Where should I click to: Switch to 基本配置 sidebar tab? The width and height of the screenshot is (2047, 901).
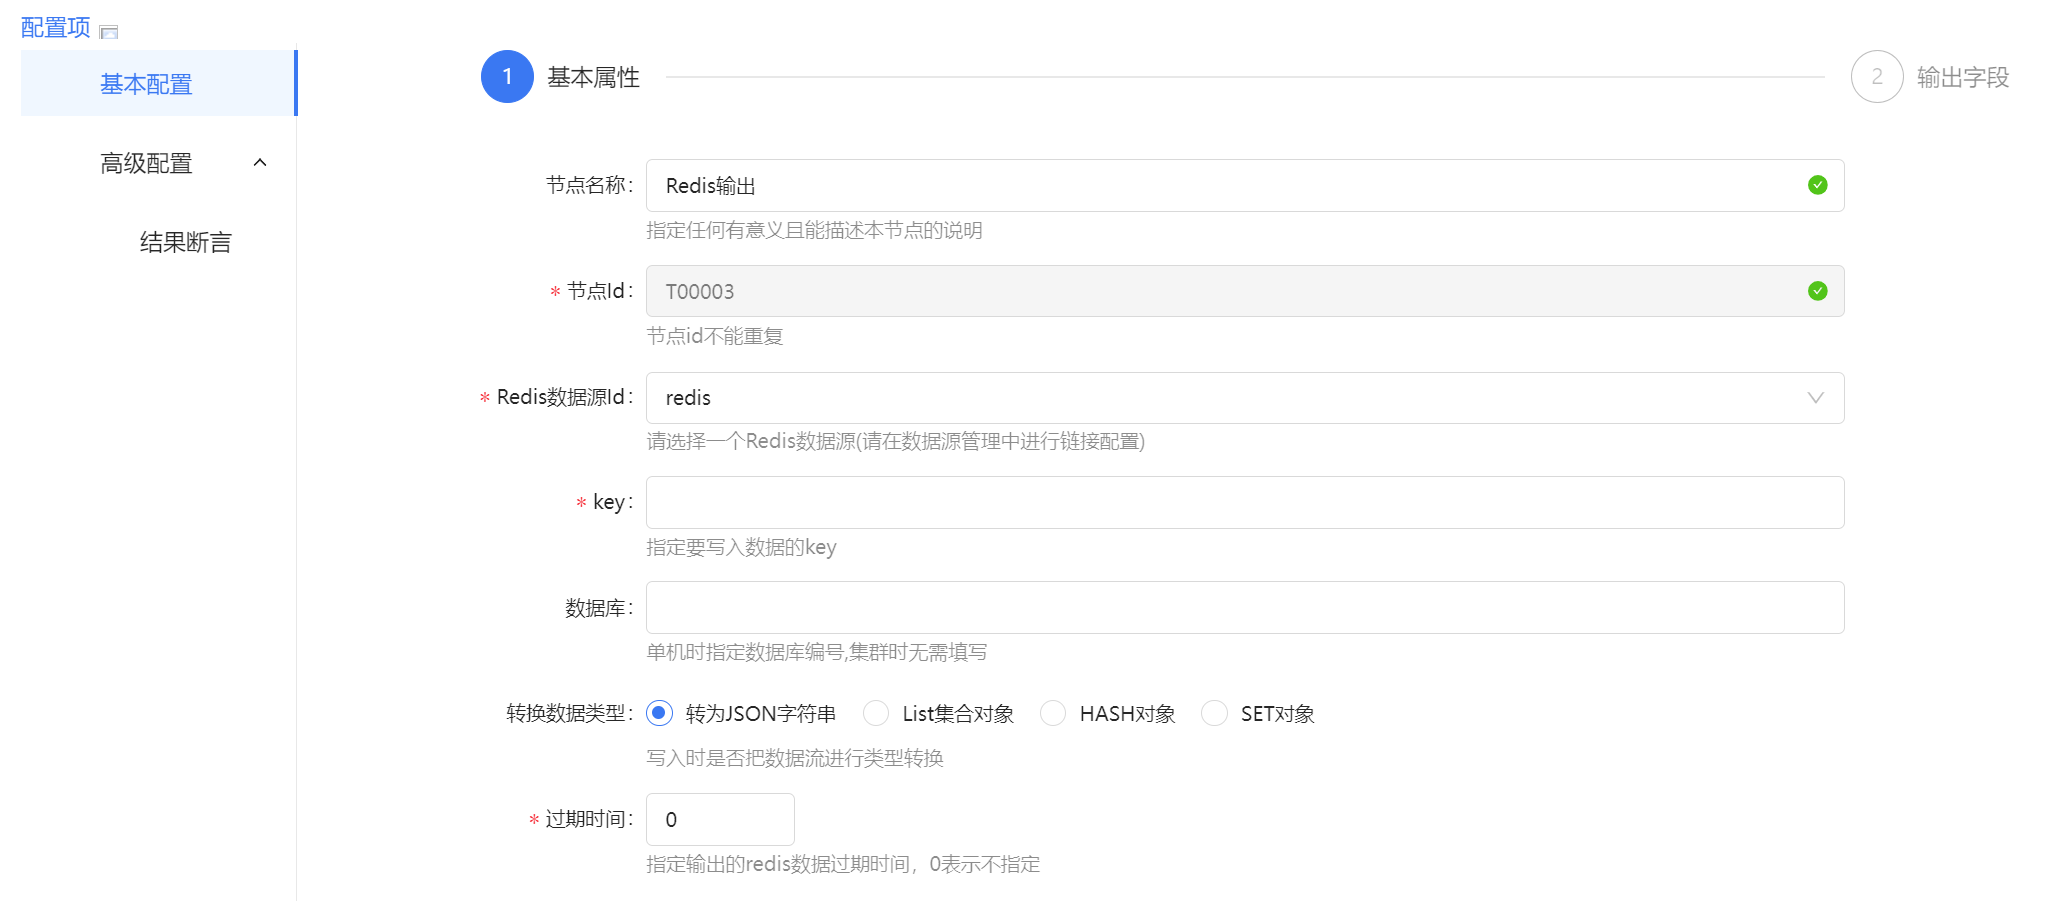click(147, 84)
